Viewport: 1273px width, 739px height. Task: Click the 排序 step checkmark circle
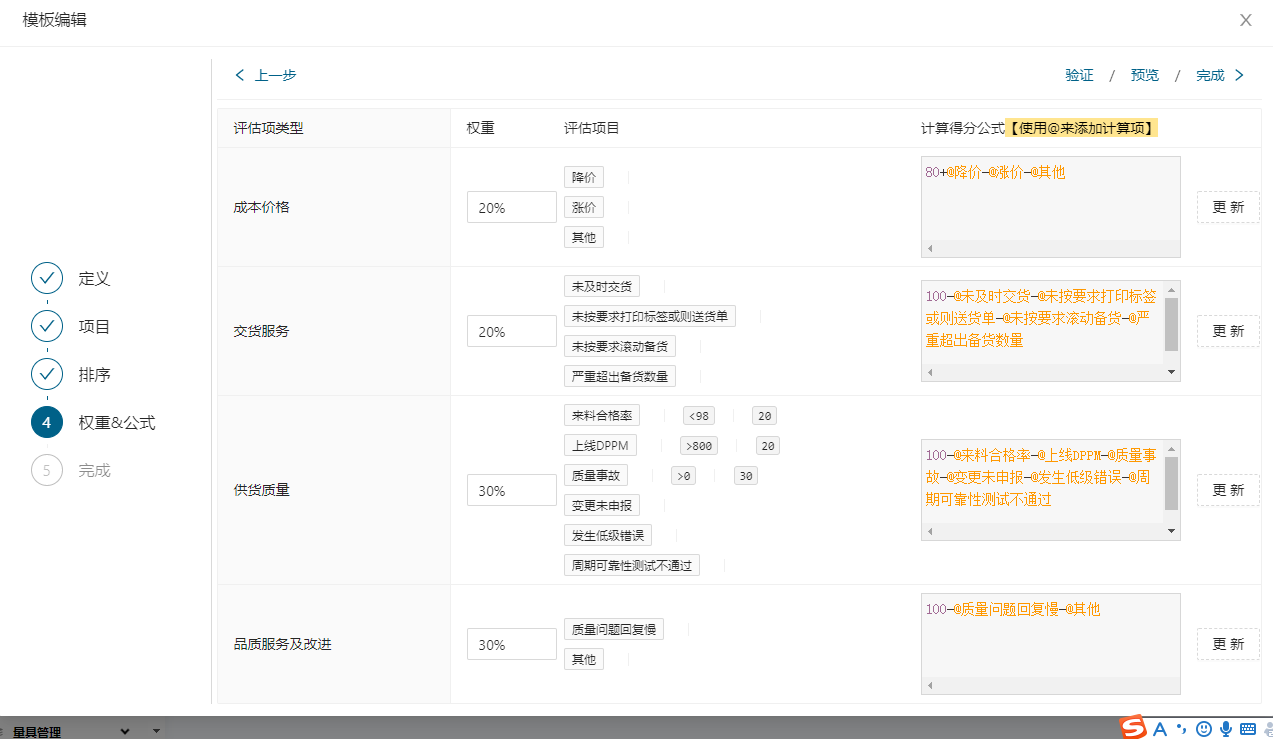[47, 375]
